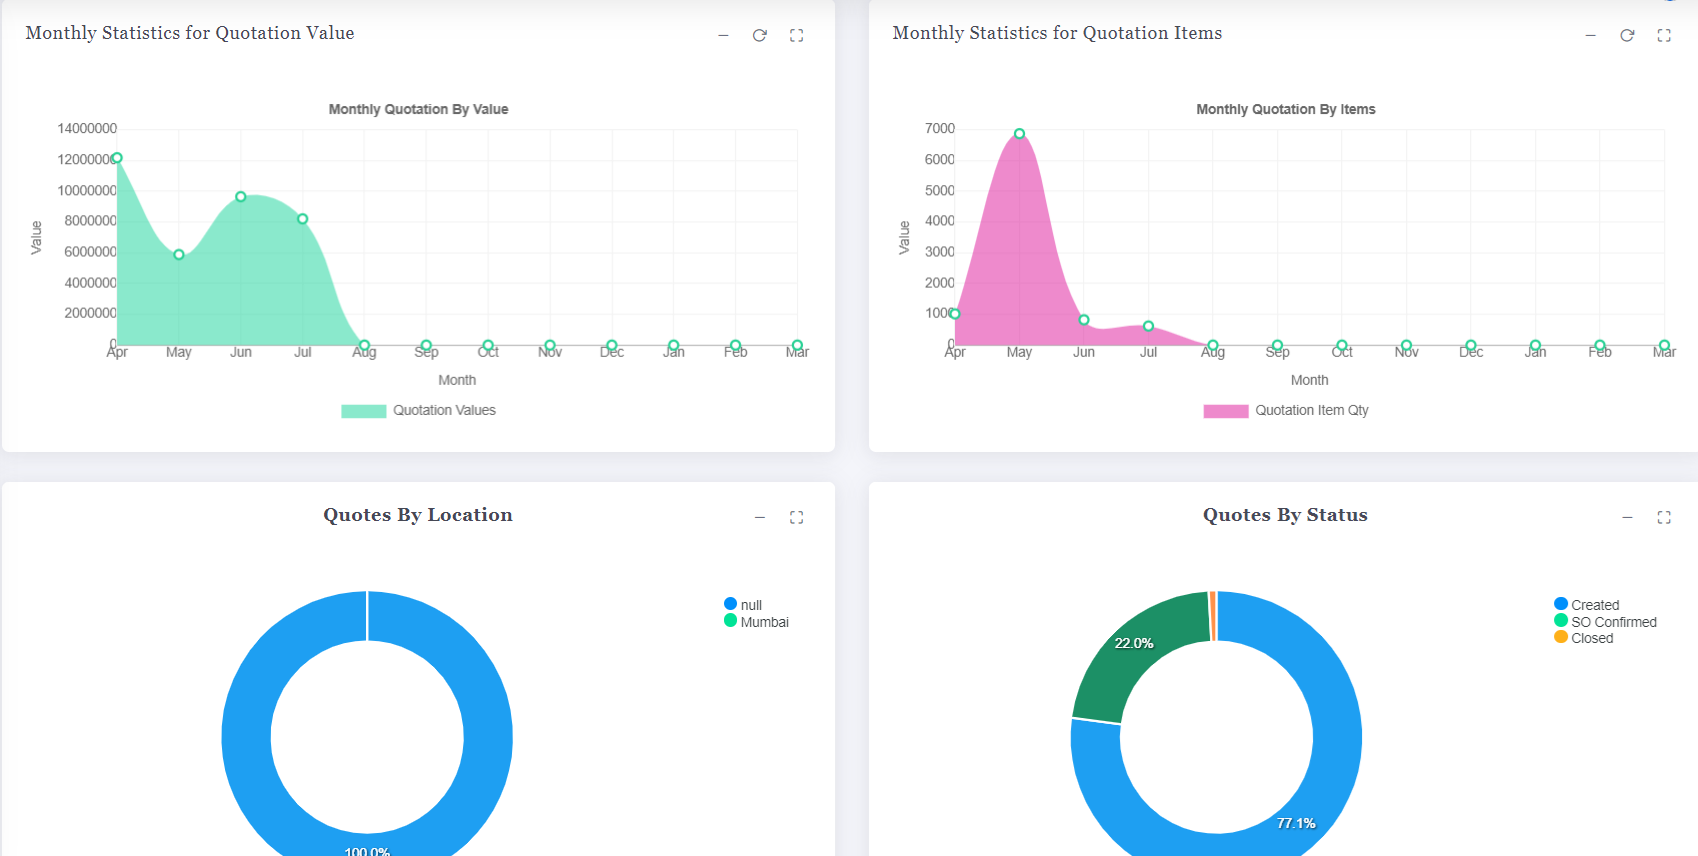Toggle Closed status in legend

point(1584,638)
